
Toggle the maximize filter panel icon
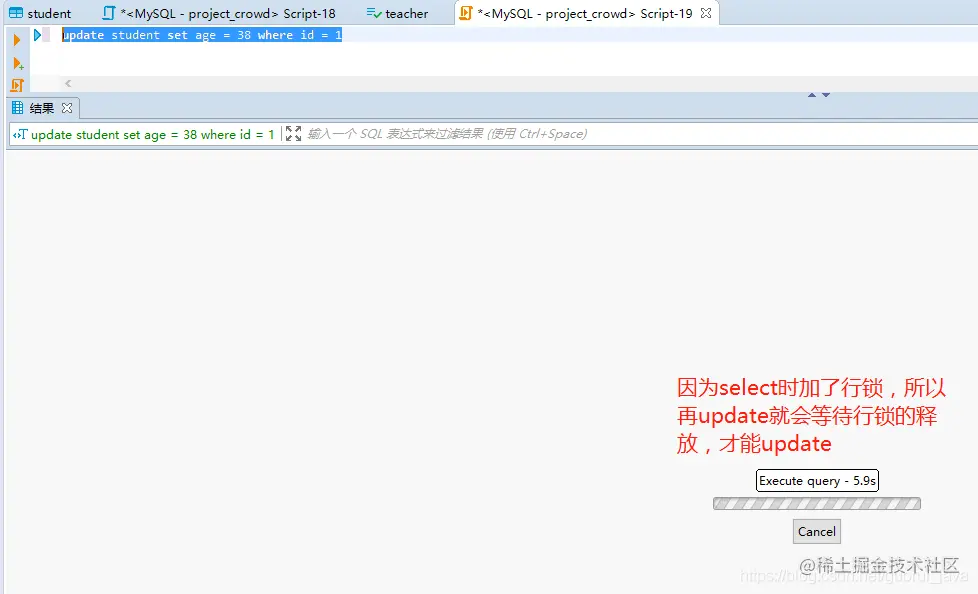(x=293, y=134)
